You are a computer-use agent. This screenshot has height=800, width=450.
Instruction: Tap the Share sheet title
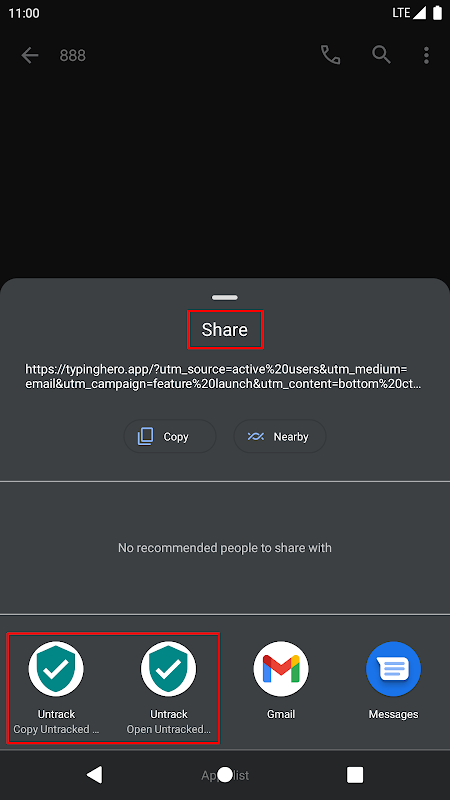click(x=224, y=330)
